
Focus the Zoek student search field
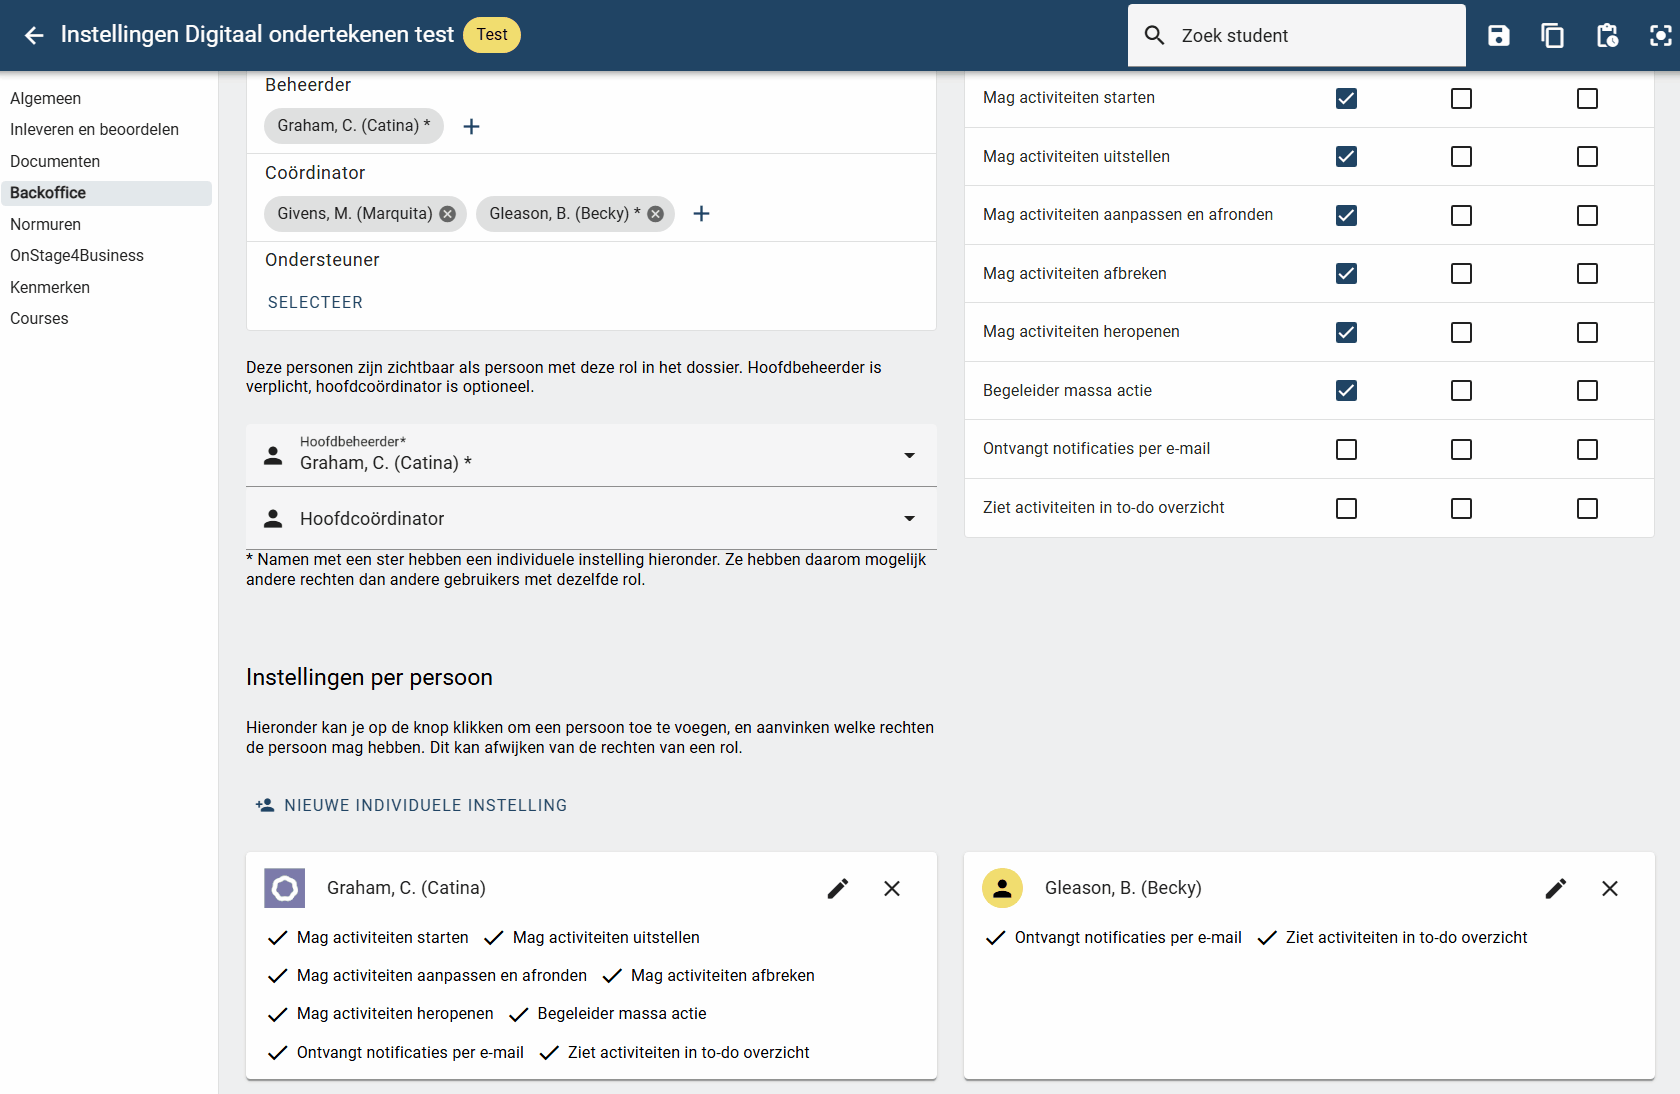point(1297,36)
